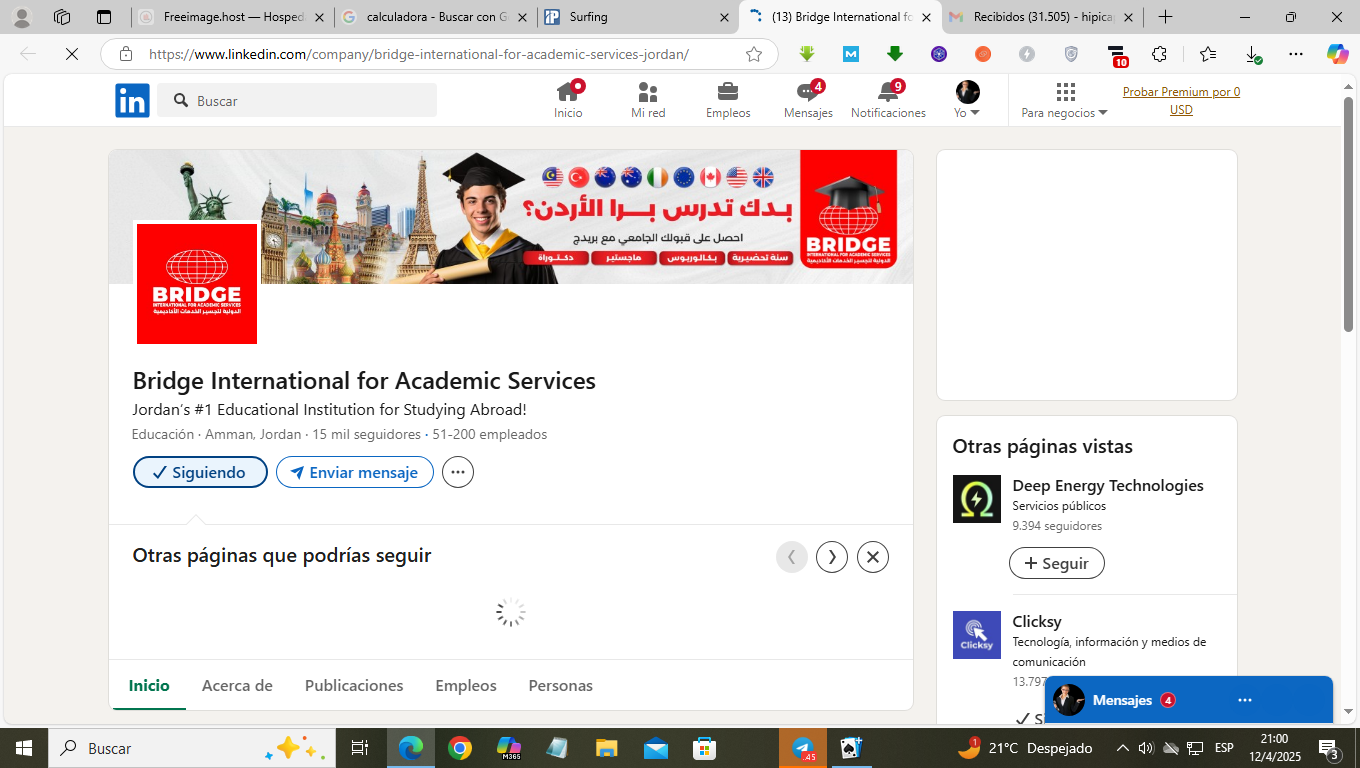
Task: Switch to the Publicaciones tab
Action: [354, 685]
